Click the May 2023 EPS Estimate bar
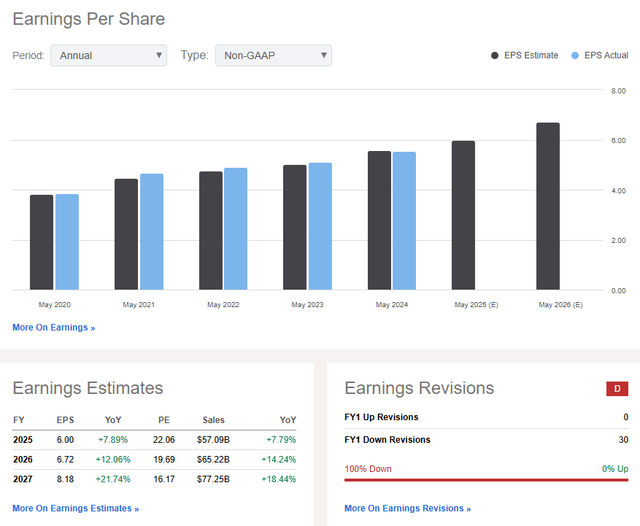The width and height of the screenshot is (640, 526). pos(294,227)
